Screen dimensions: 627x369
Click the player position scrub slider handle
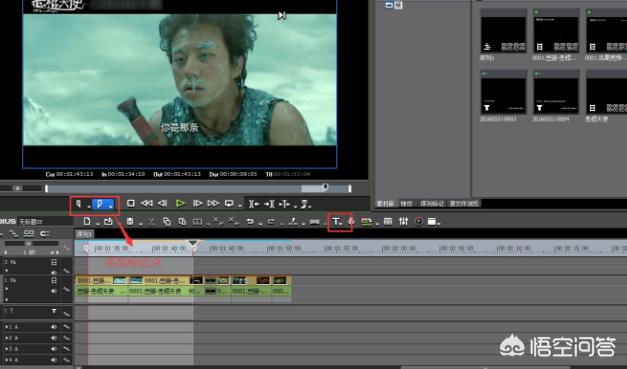tap(325, 187)
